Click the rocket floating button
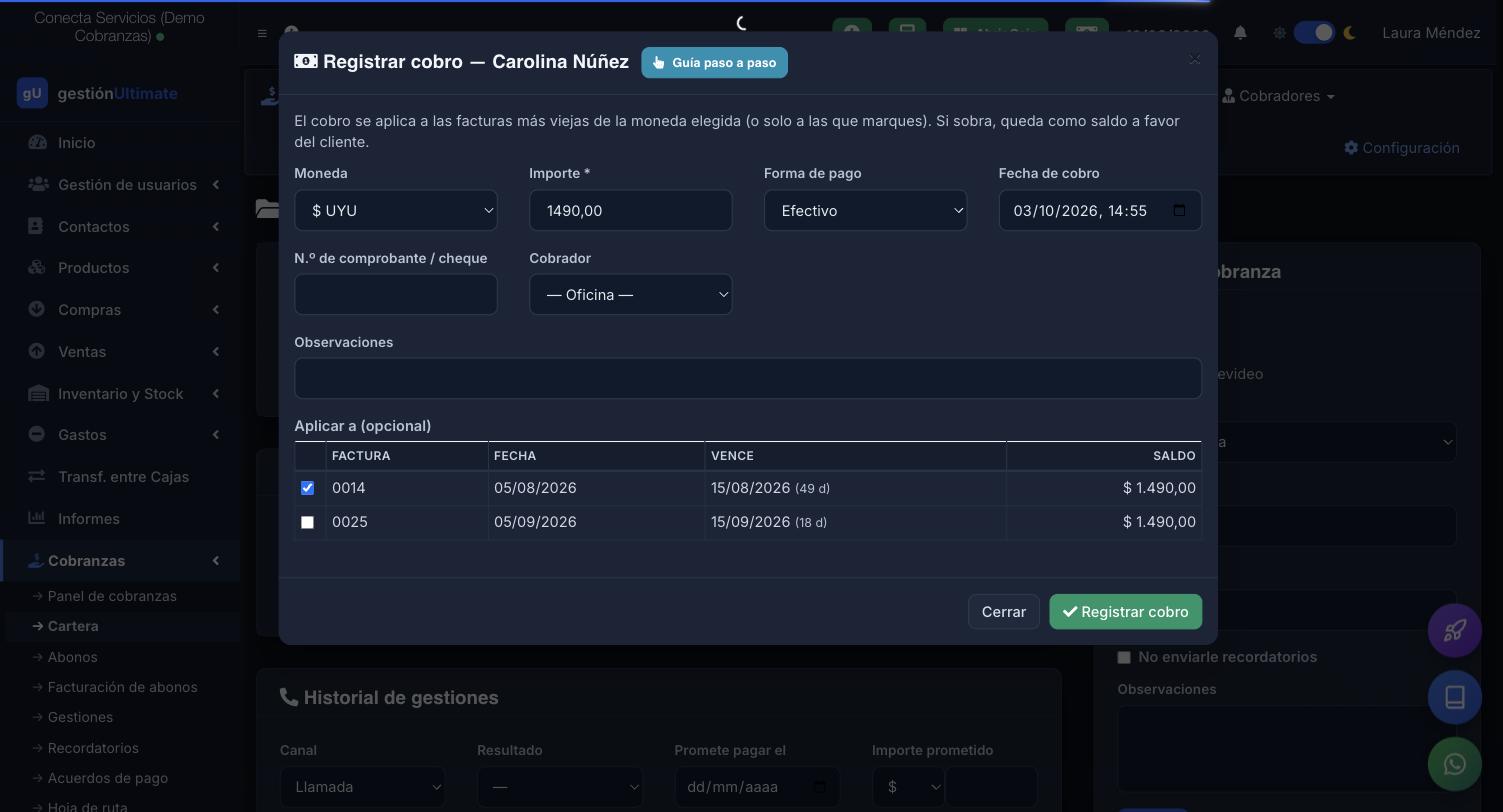The height and width of the screenshot is (812, 1503). 1454,631
